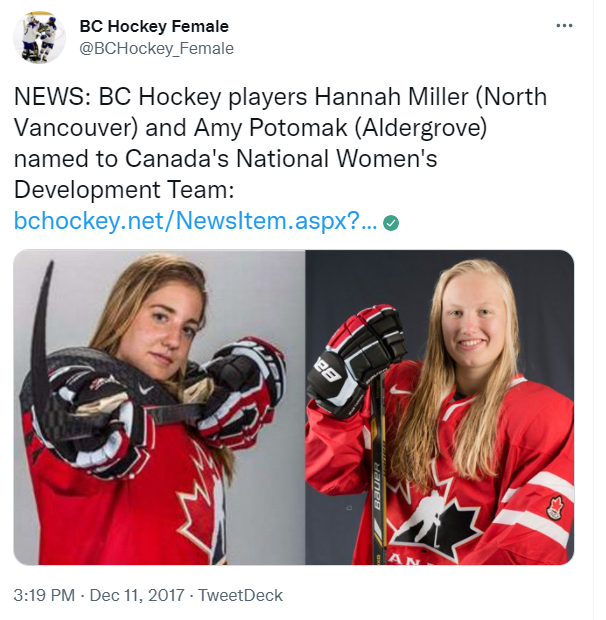Screen dimensions: 606x620
Task: Click the Canada patch on the right jersey sleeve
Action: (555, 507)
